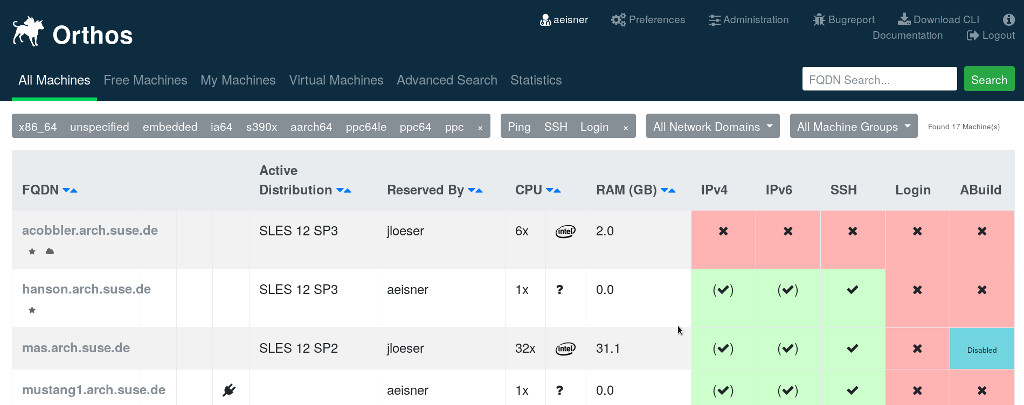Toggle ppc64 architecture filter

(x=415, y=127)
